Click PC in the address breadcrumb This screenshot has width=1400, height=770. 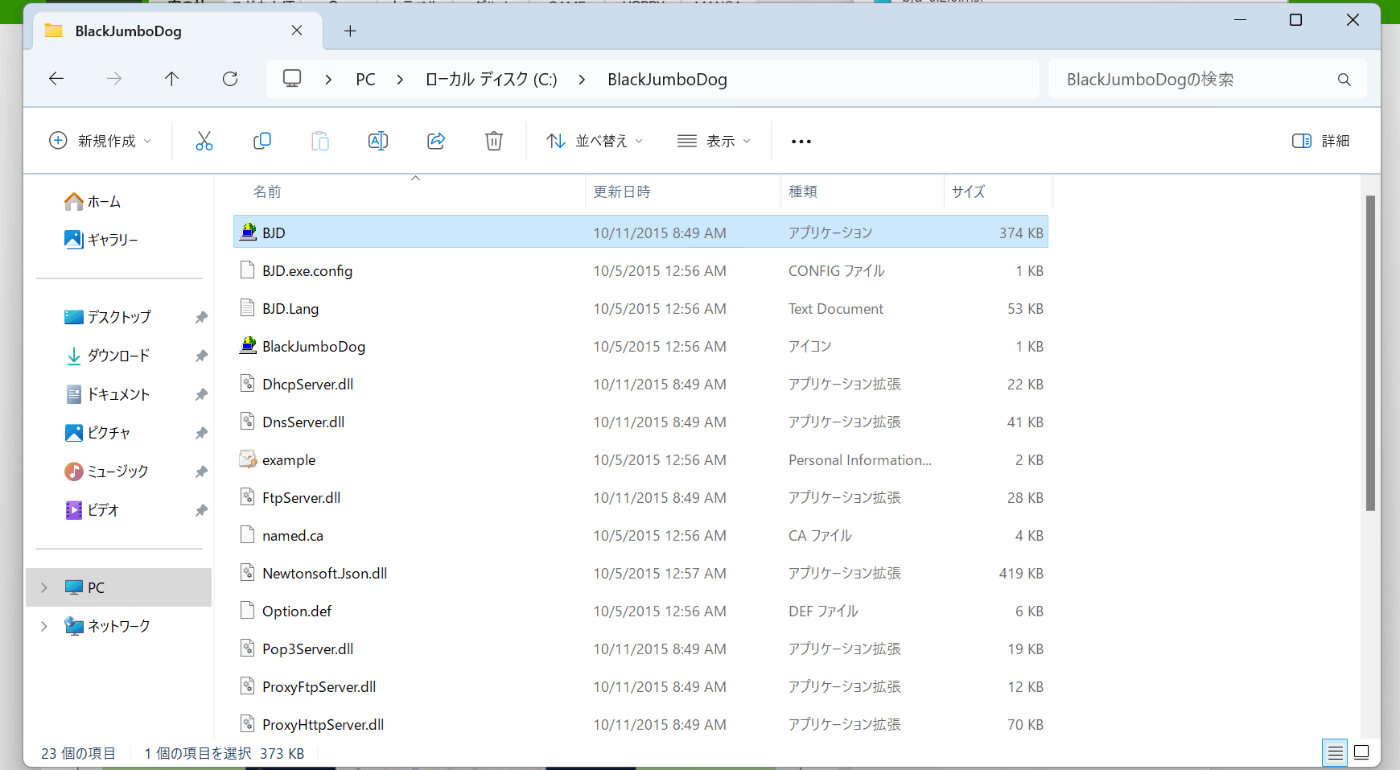point(366,79)
